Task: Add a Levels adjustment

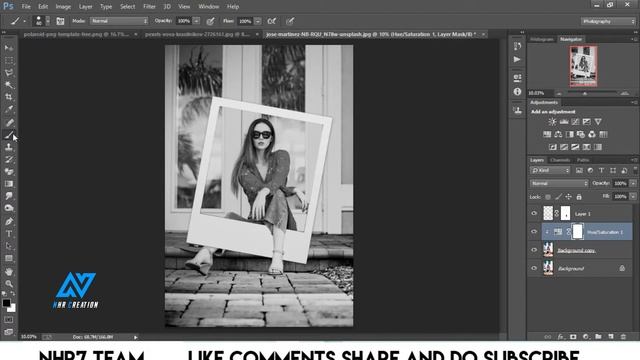Action: [564, 122]
